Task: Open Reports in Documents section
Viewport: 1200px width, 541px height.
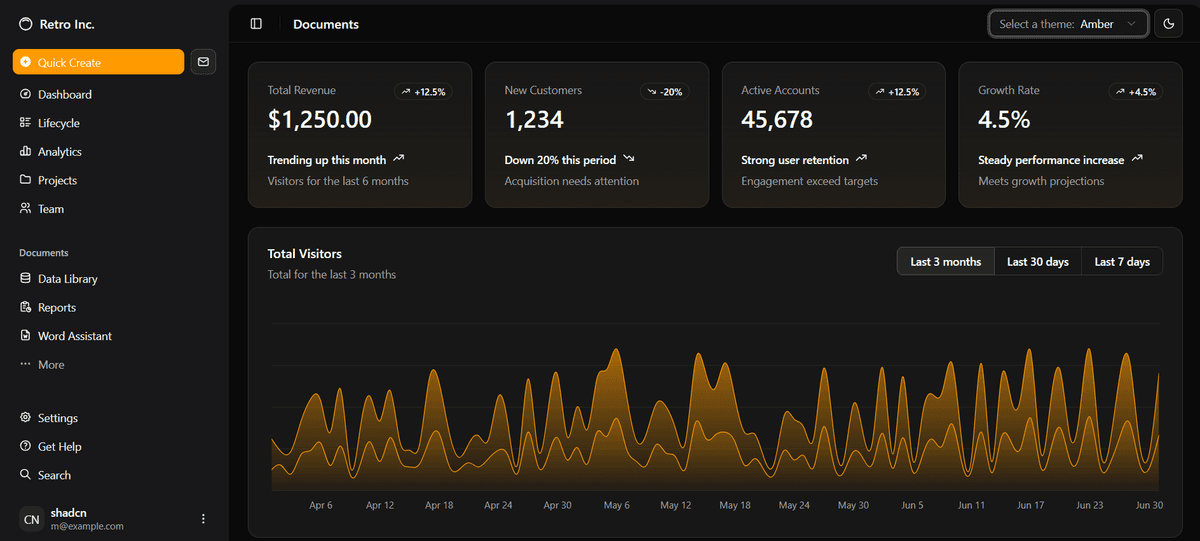Action: [x=57, y=308]
